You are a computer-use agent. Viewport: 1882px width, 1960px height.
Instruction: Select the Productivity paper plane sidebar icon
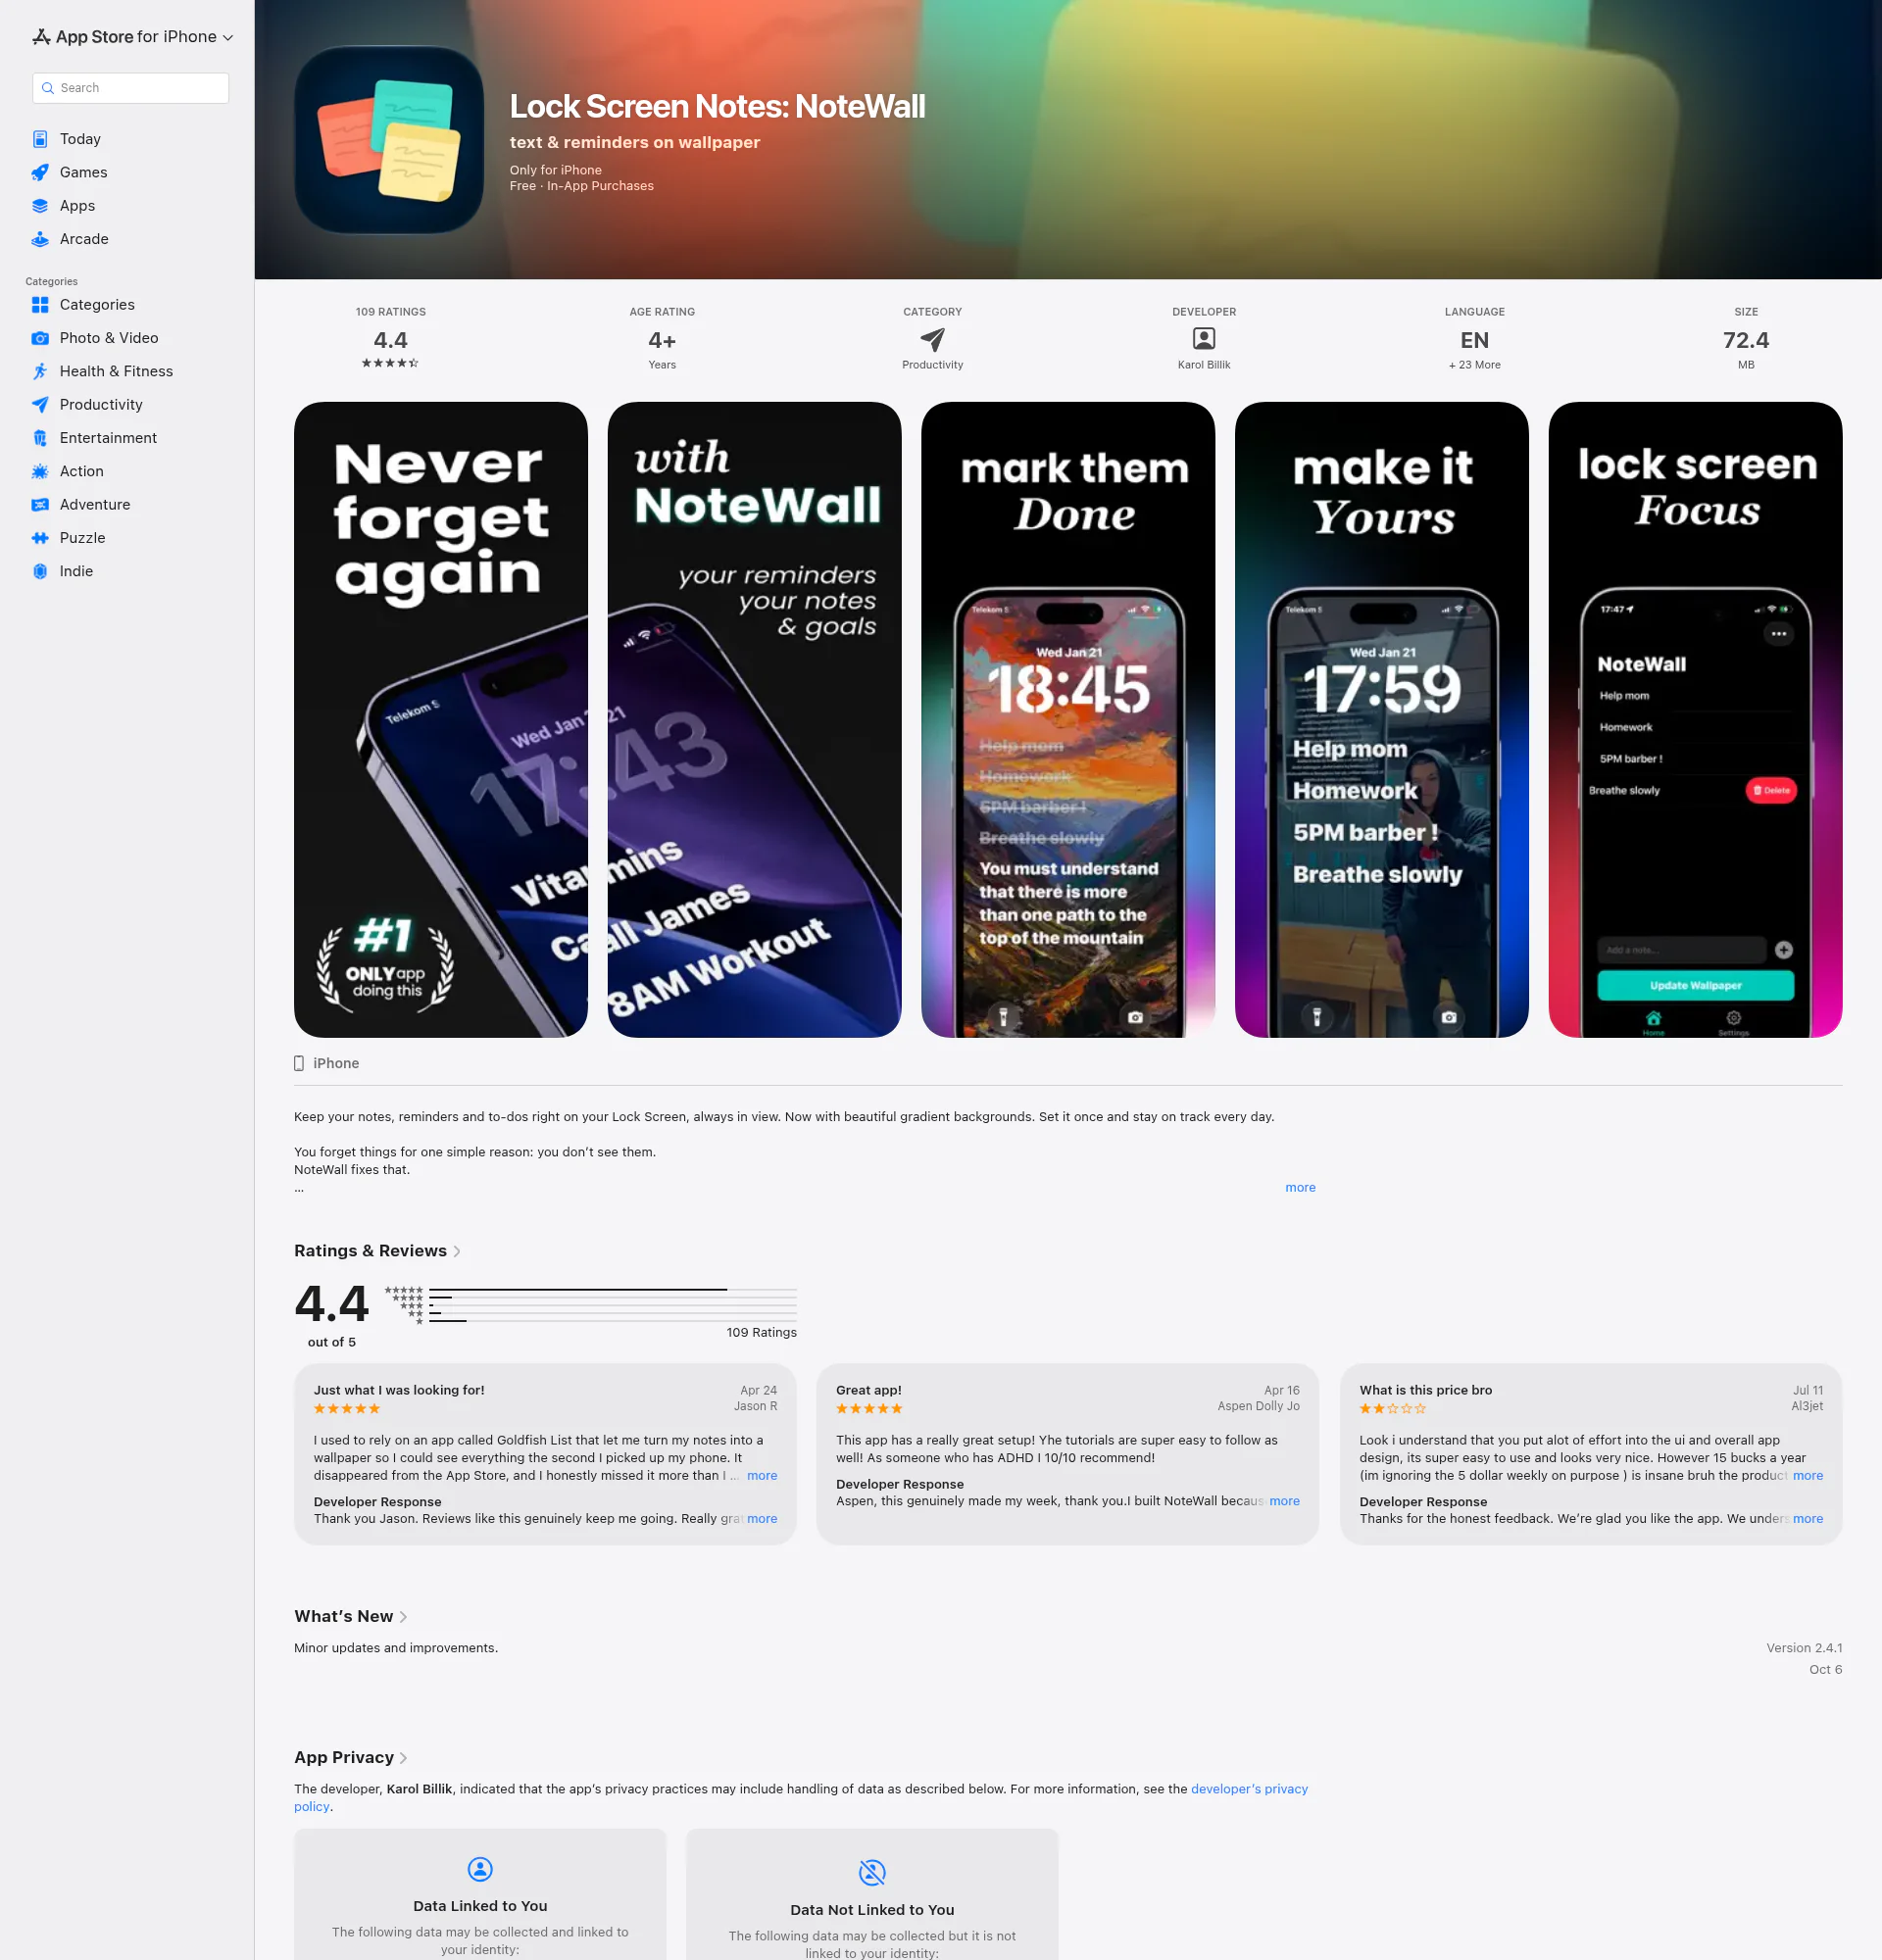pos(40,405)
